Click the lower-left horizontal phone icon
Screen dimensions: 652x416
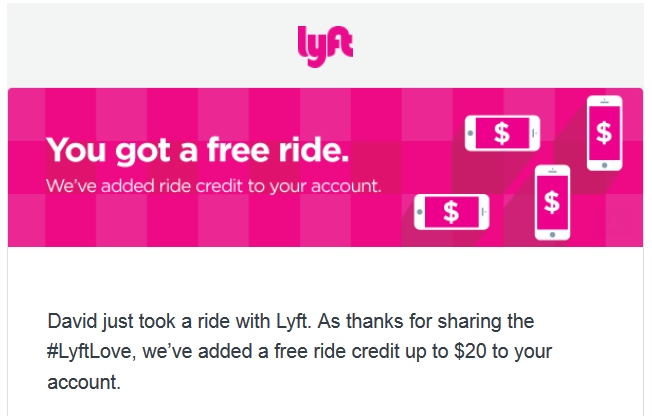(x=451, y=212)
